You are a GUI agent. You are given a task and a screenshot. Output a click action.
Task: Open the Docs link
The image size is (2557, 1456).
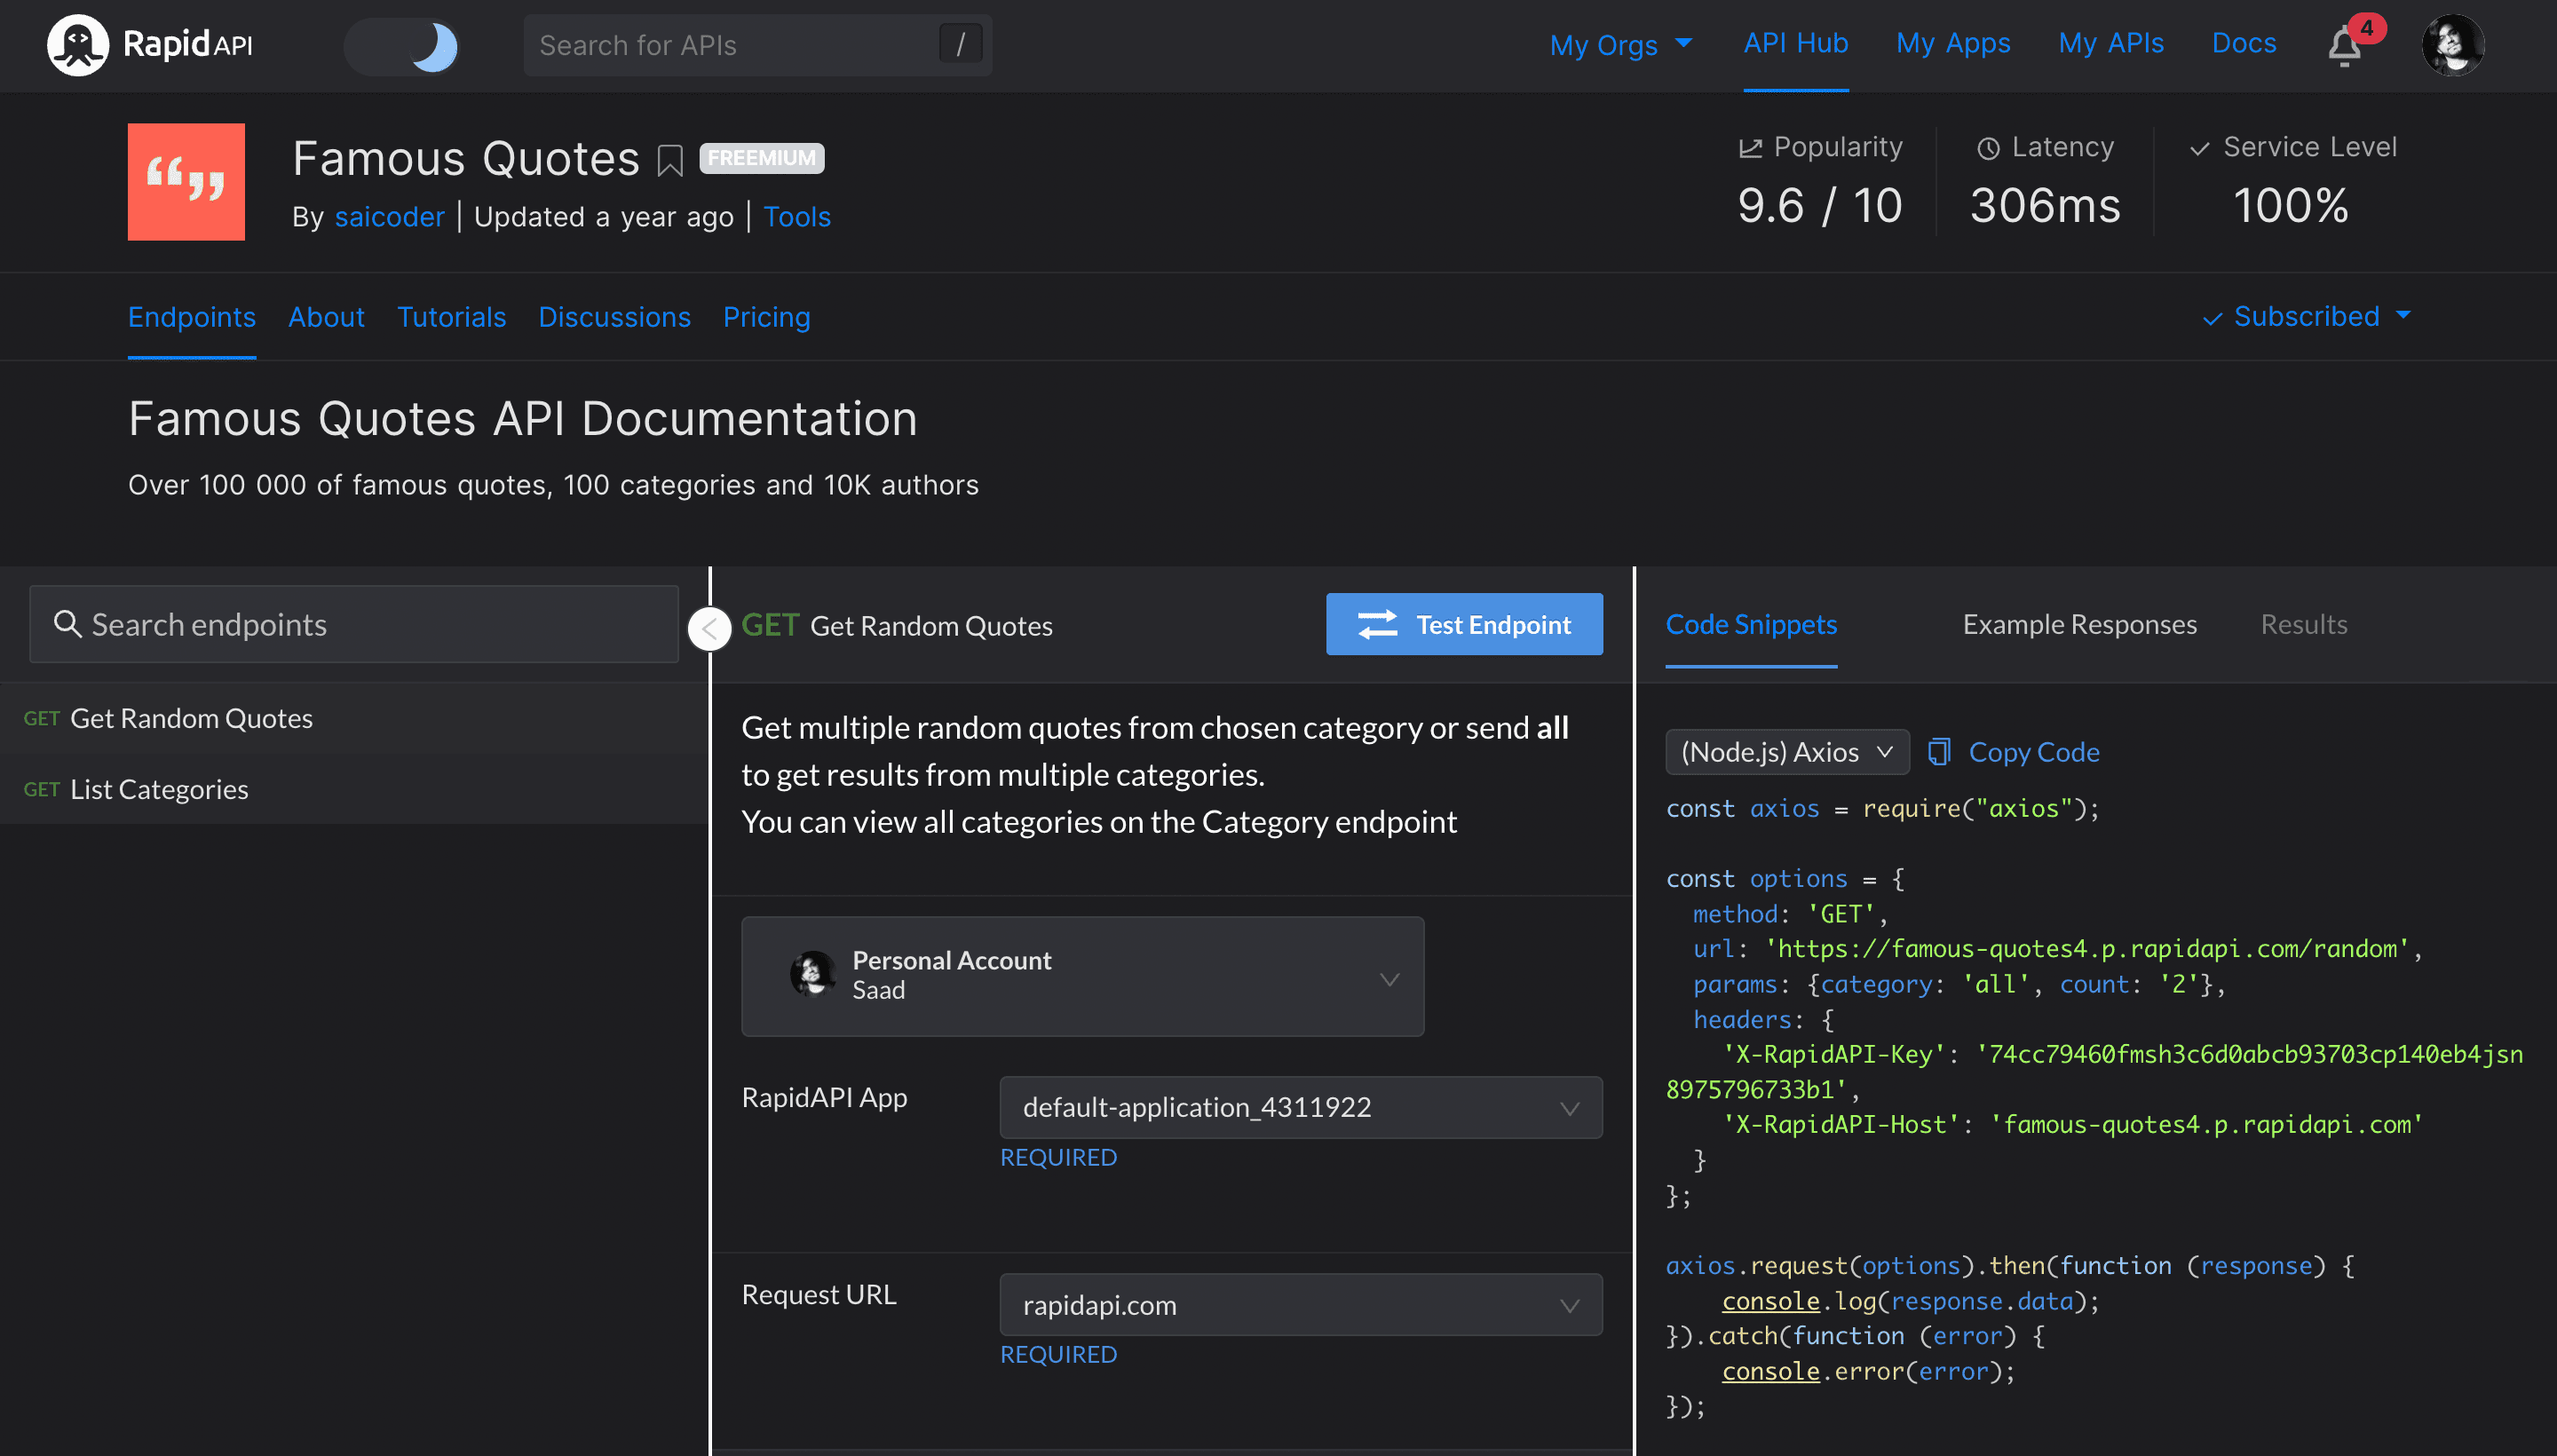(x=2243, y=43)
